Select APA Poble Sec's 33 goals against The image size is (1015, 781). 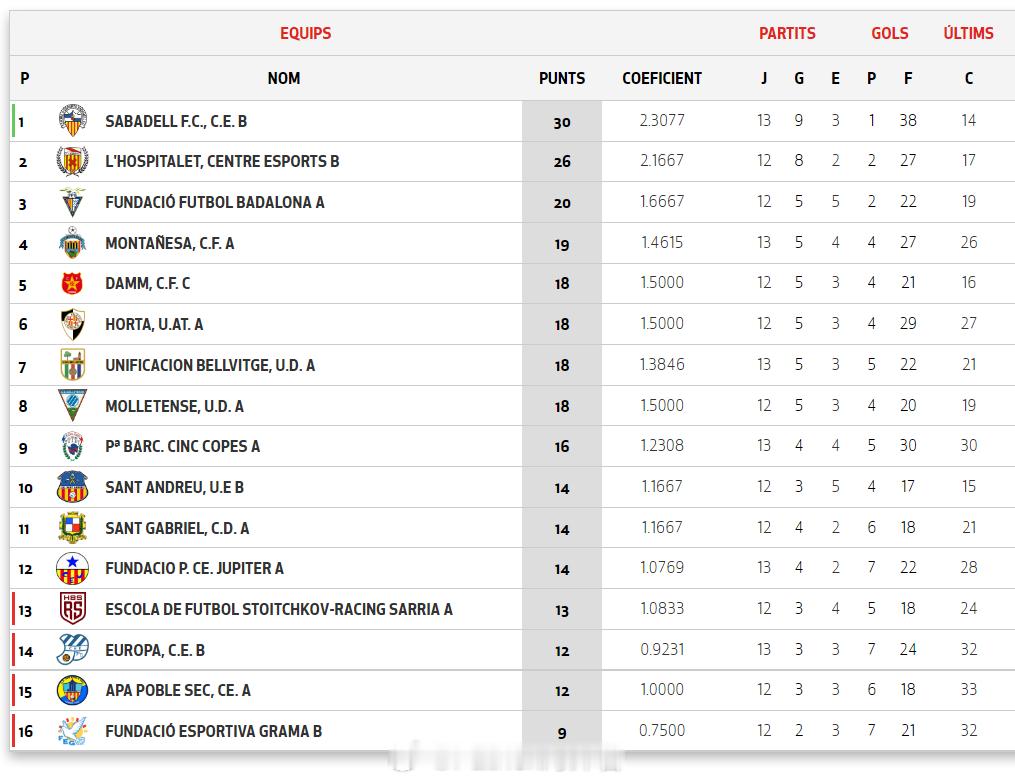tap(968, 689)
